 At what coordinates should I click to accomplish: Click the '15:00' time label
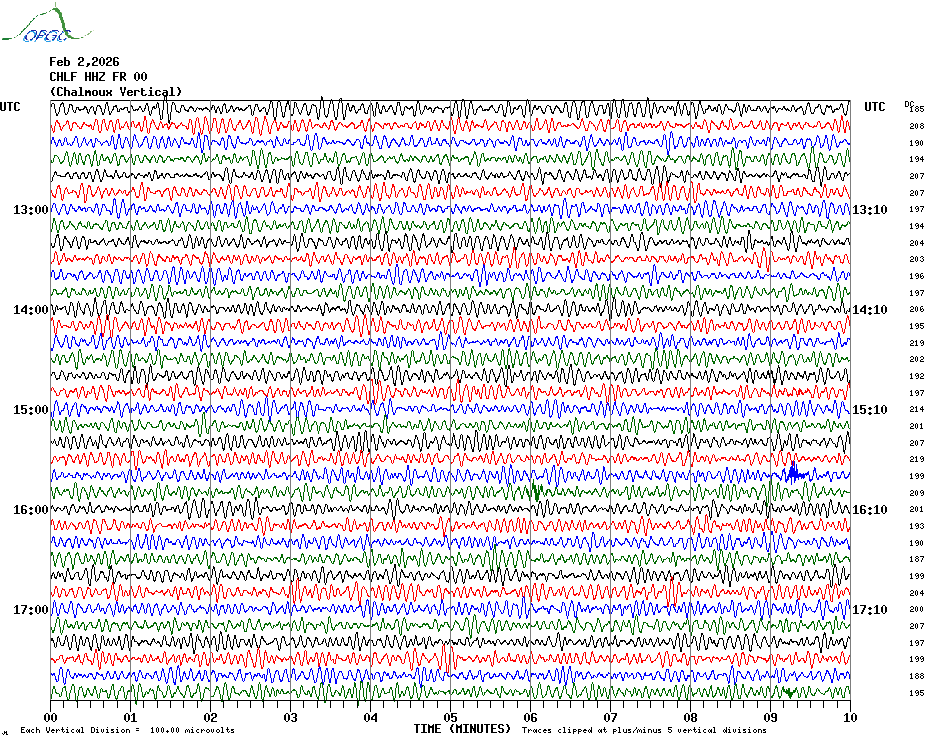coord(31,410)
